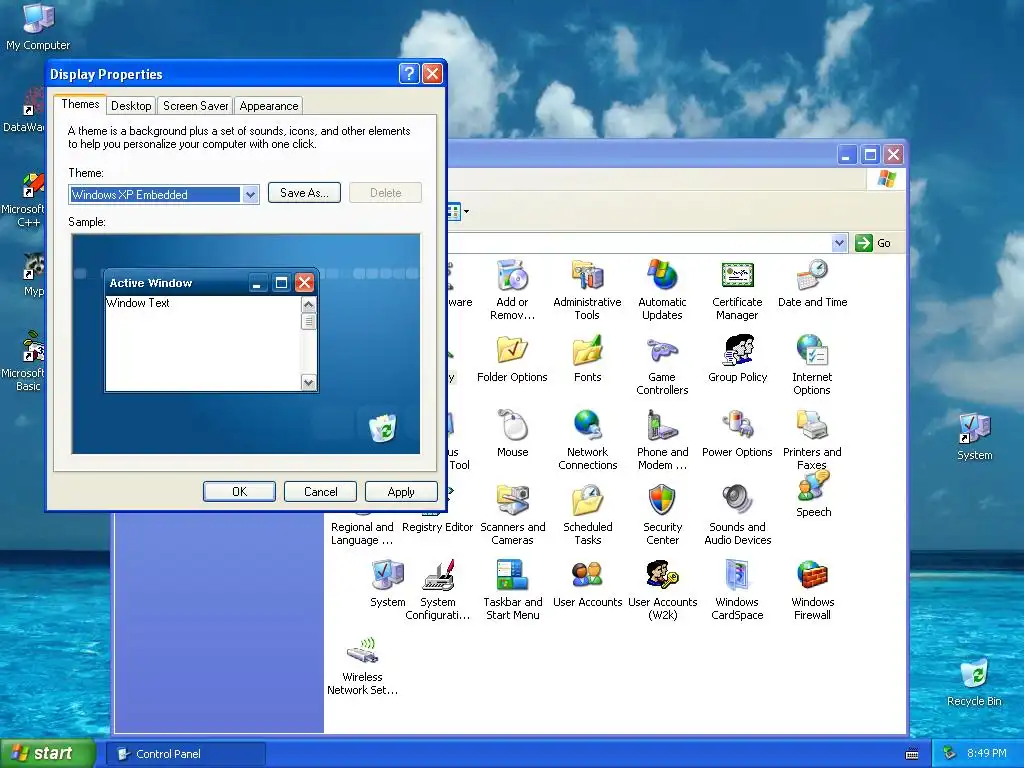Click the system tray clock
This screenshot has height=768, width=1024.
[987, 753]
